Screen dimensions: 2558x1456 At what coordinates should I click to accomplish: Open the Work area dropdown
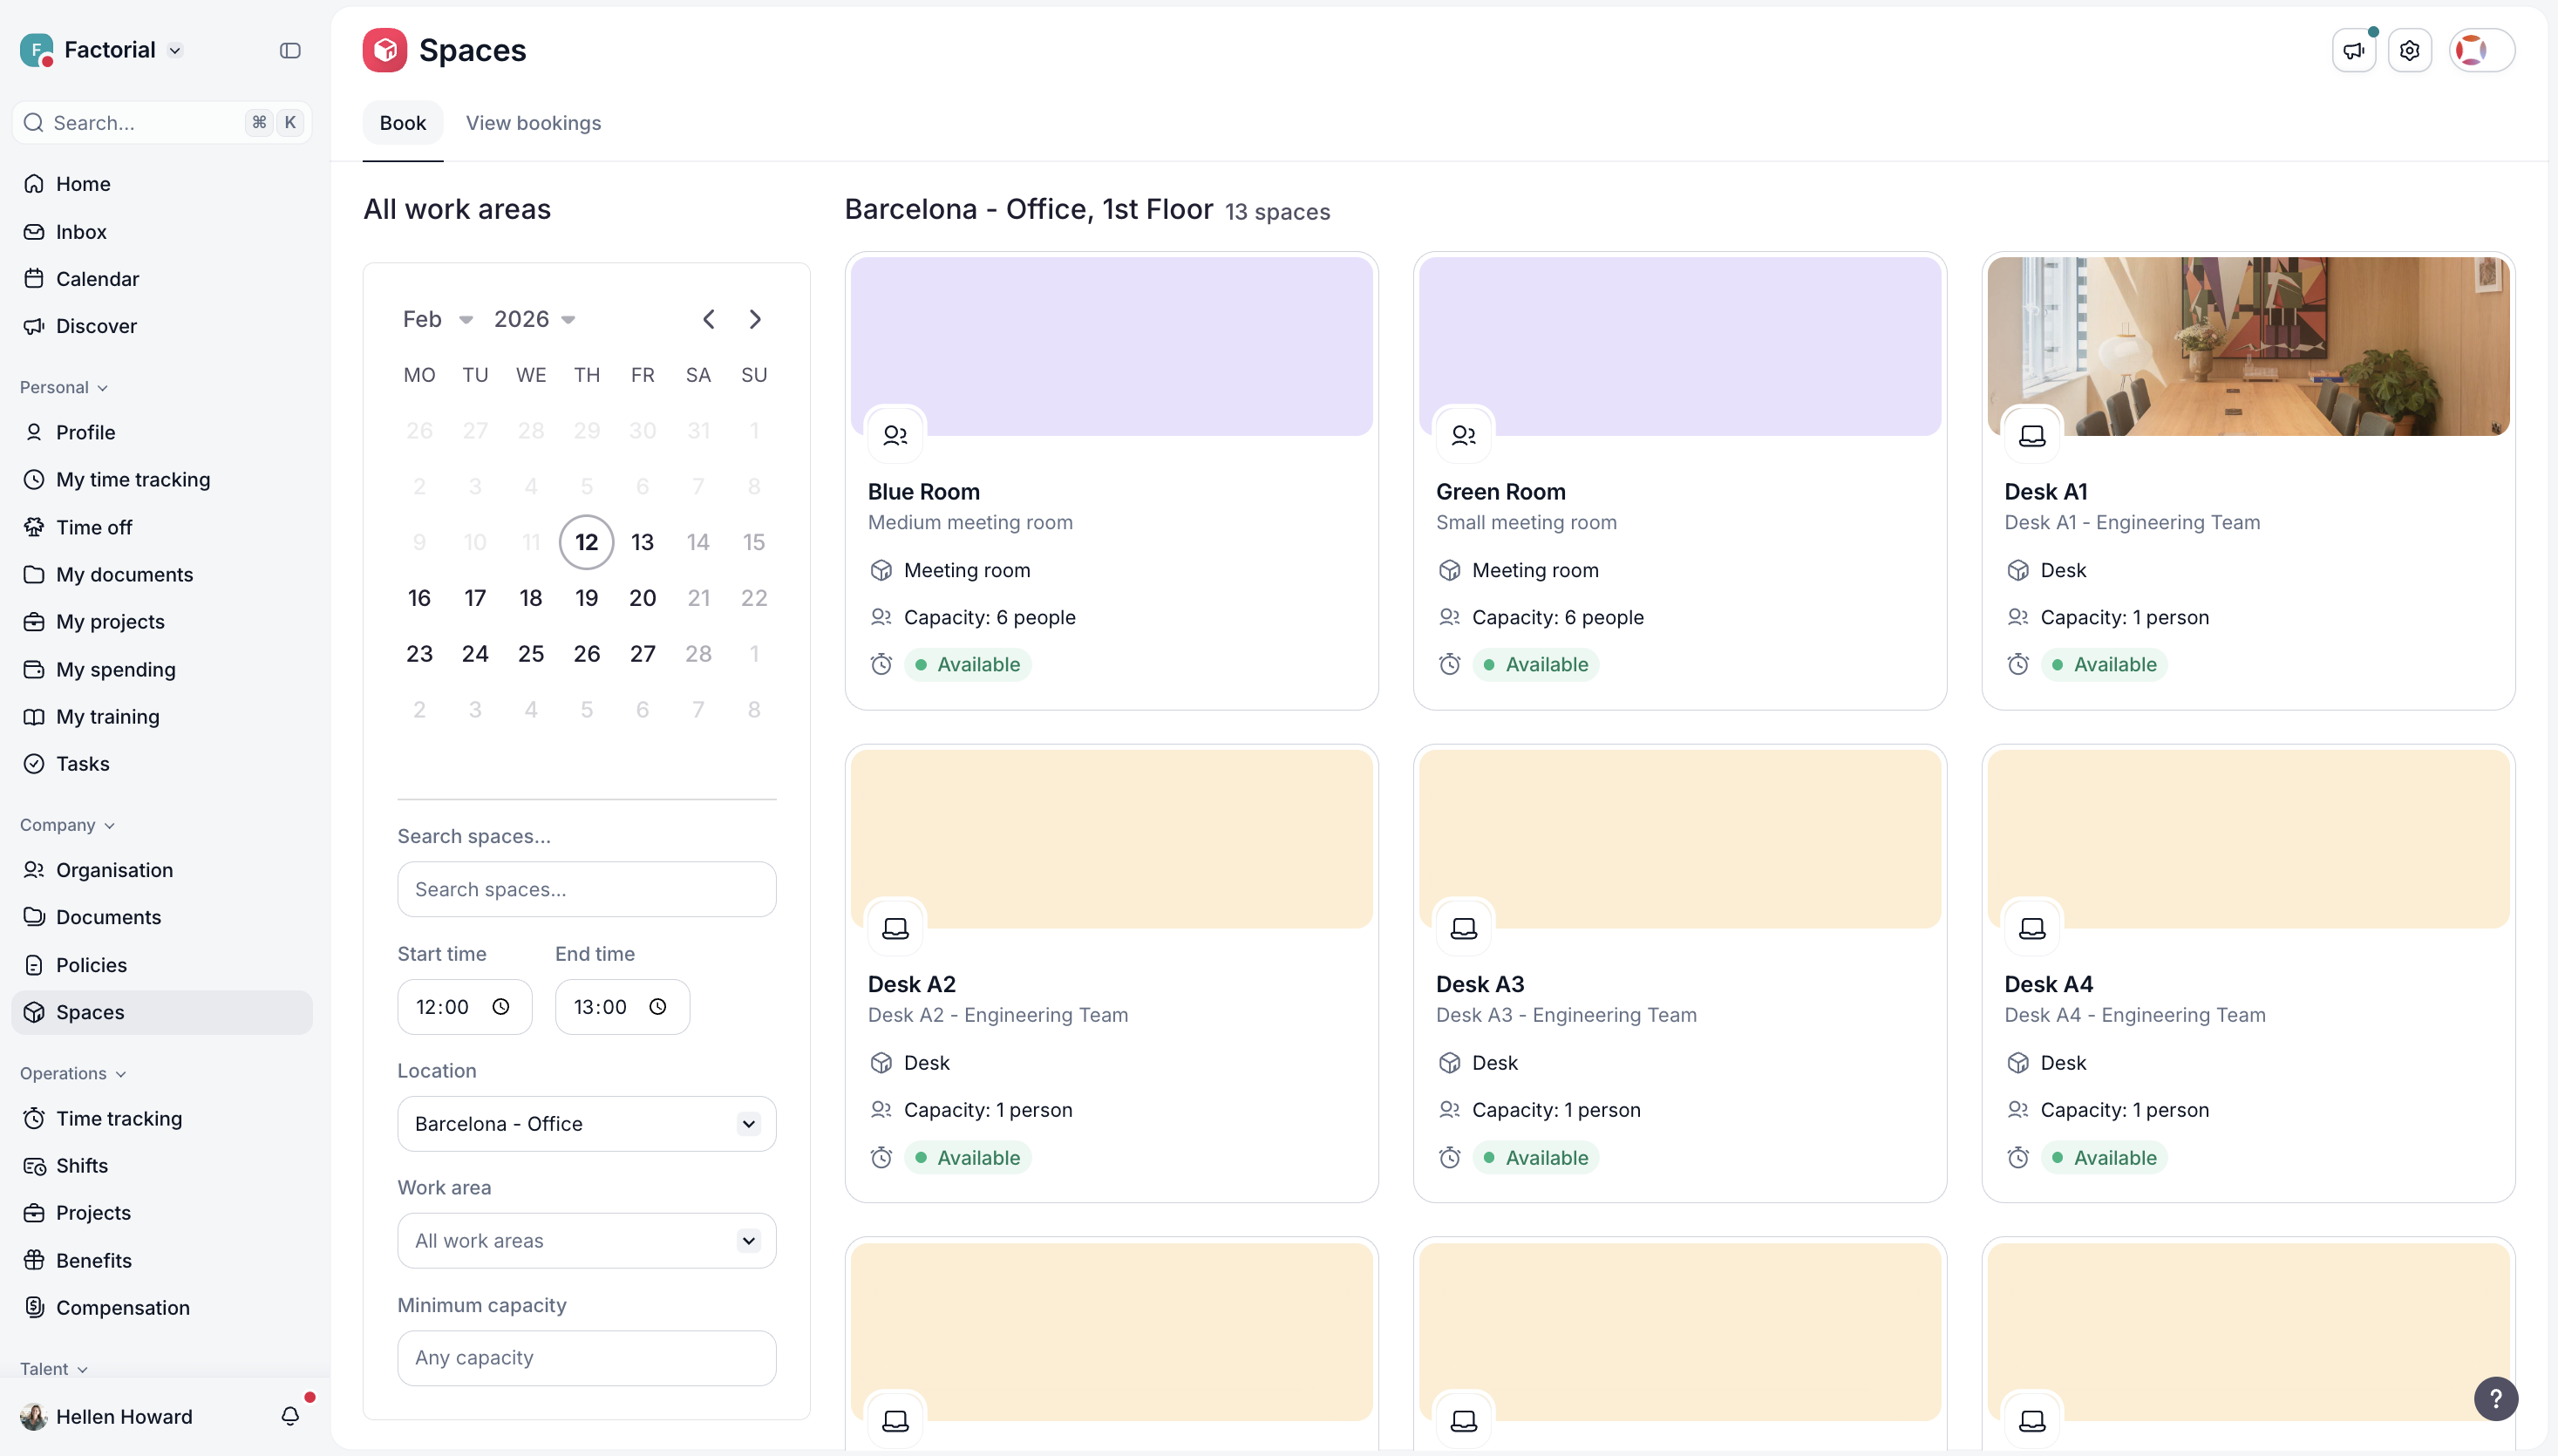pos(586,1241)
